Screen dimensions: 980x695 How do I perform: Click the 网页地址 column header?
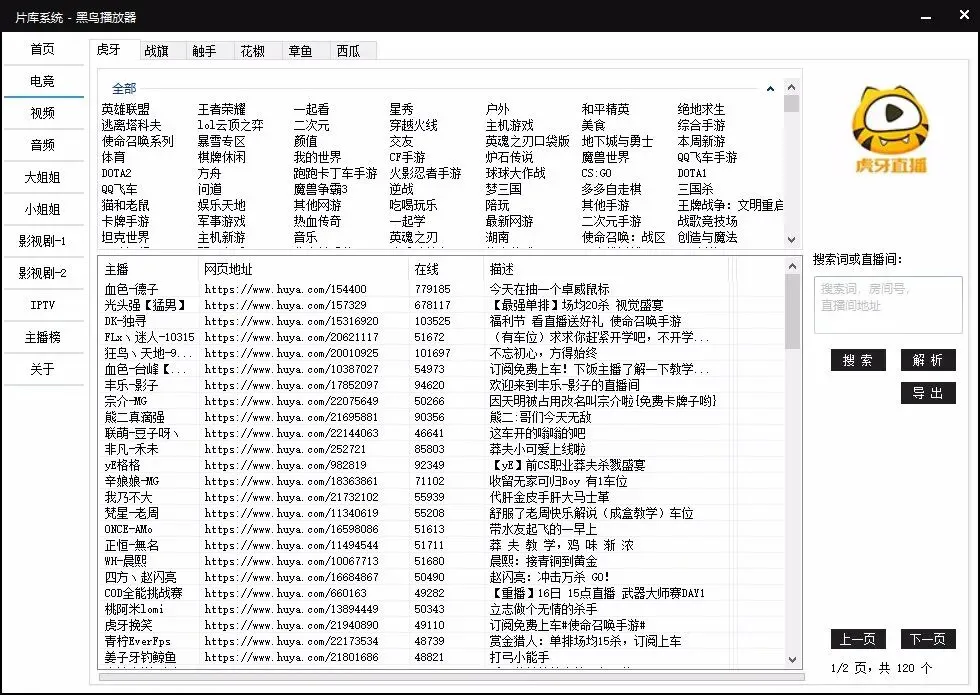point(303,269)
